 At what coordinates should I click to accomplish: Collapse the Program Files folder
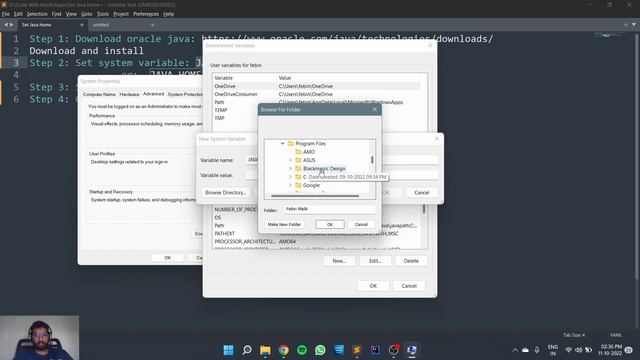tap(282, 144)
